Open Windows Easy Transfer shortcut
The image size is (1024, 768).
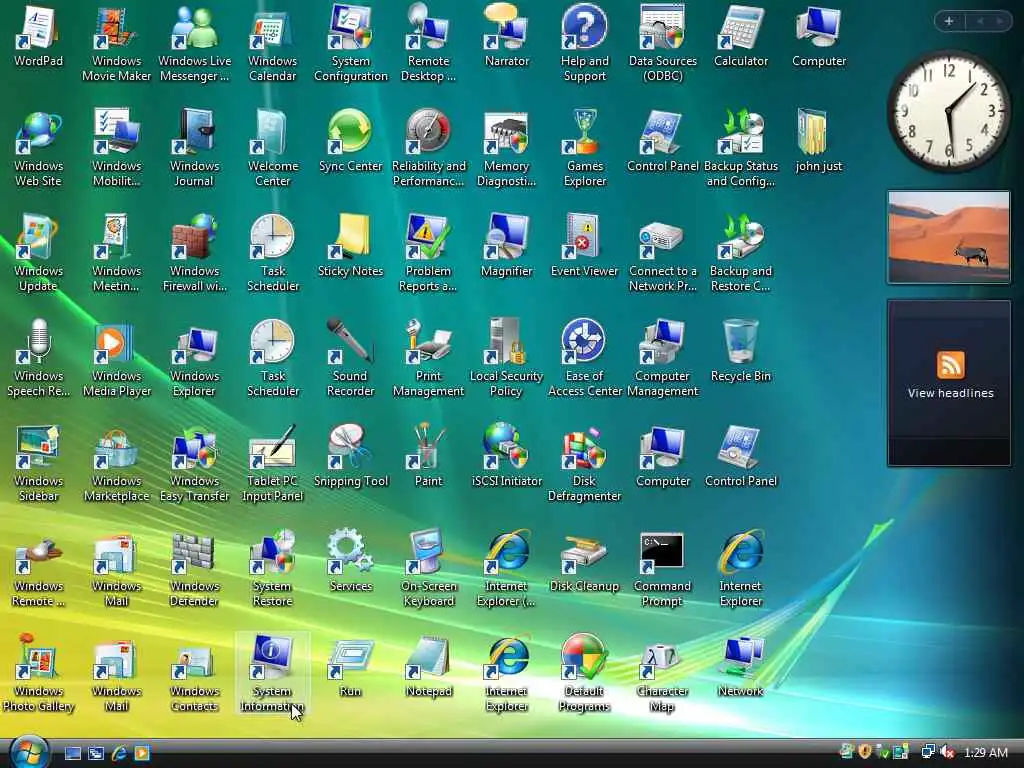pyautogui.click(x=195, y=464)
